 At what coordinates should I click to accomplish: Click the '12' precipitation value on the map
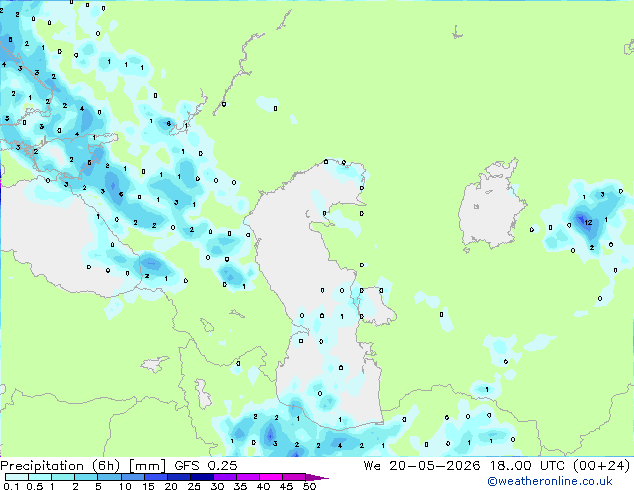(588, 222)
